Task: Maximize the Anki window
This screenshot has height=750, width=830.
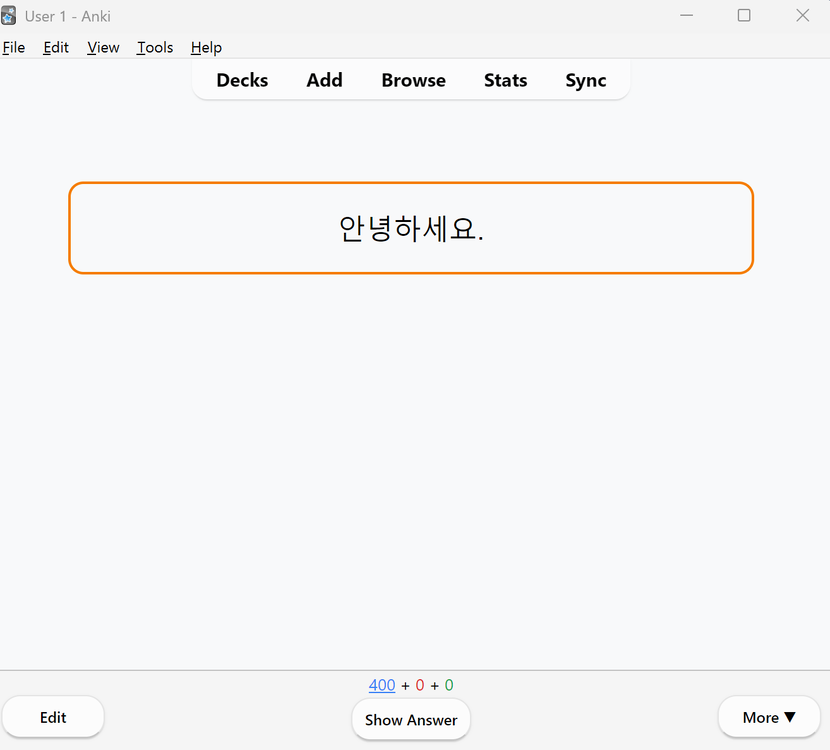Action: 744,15
